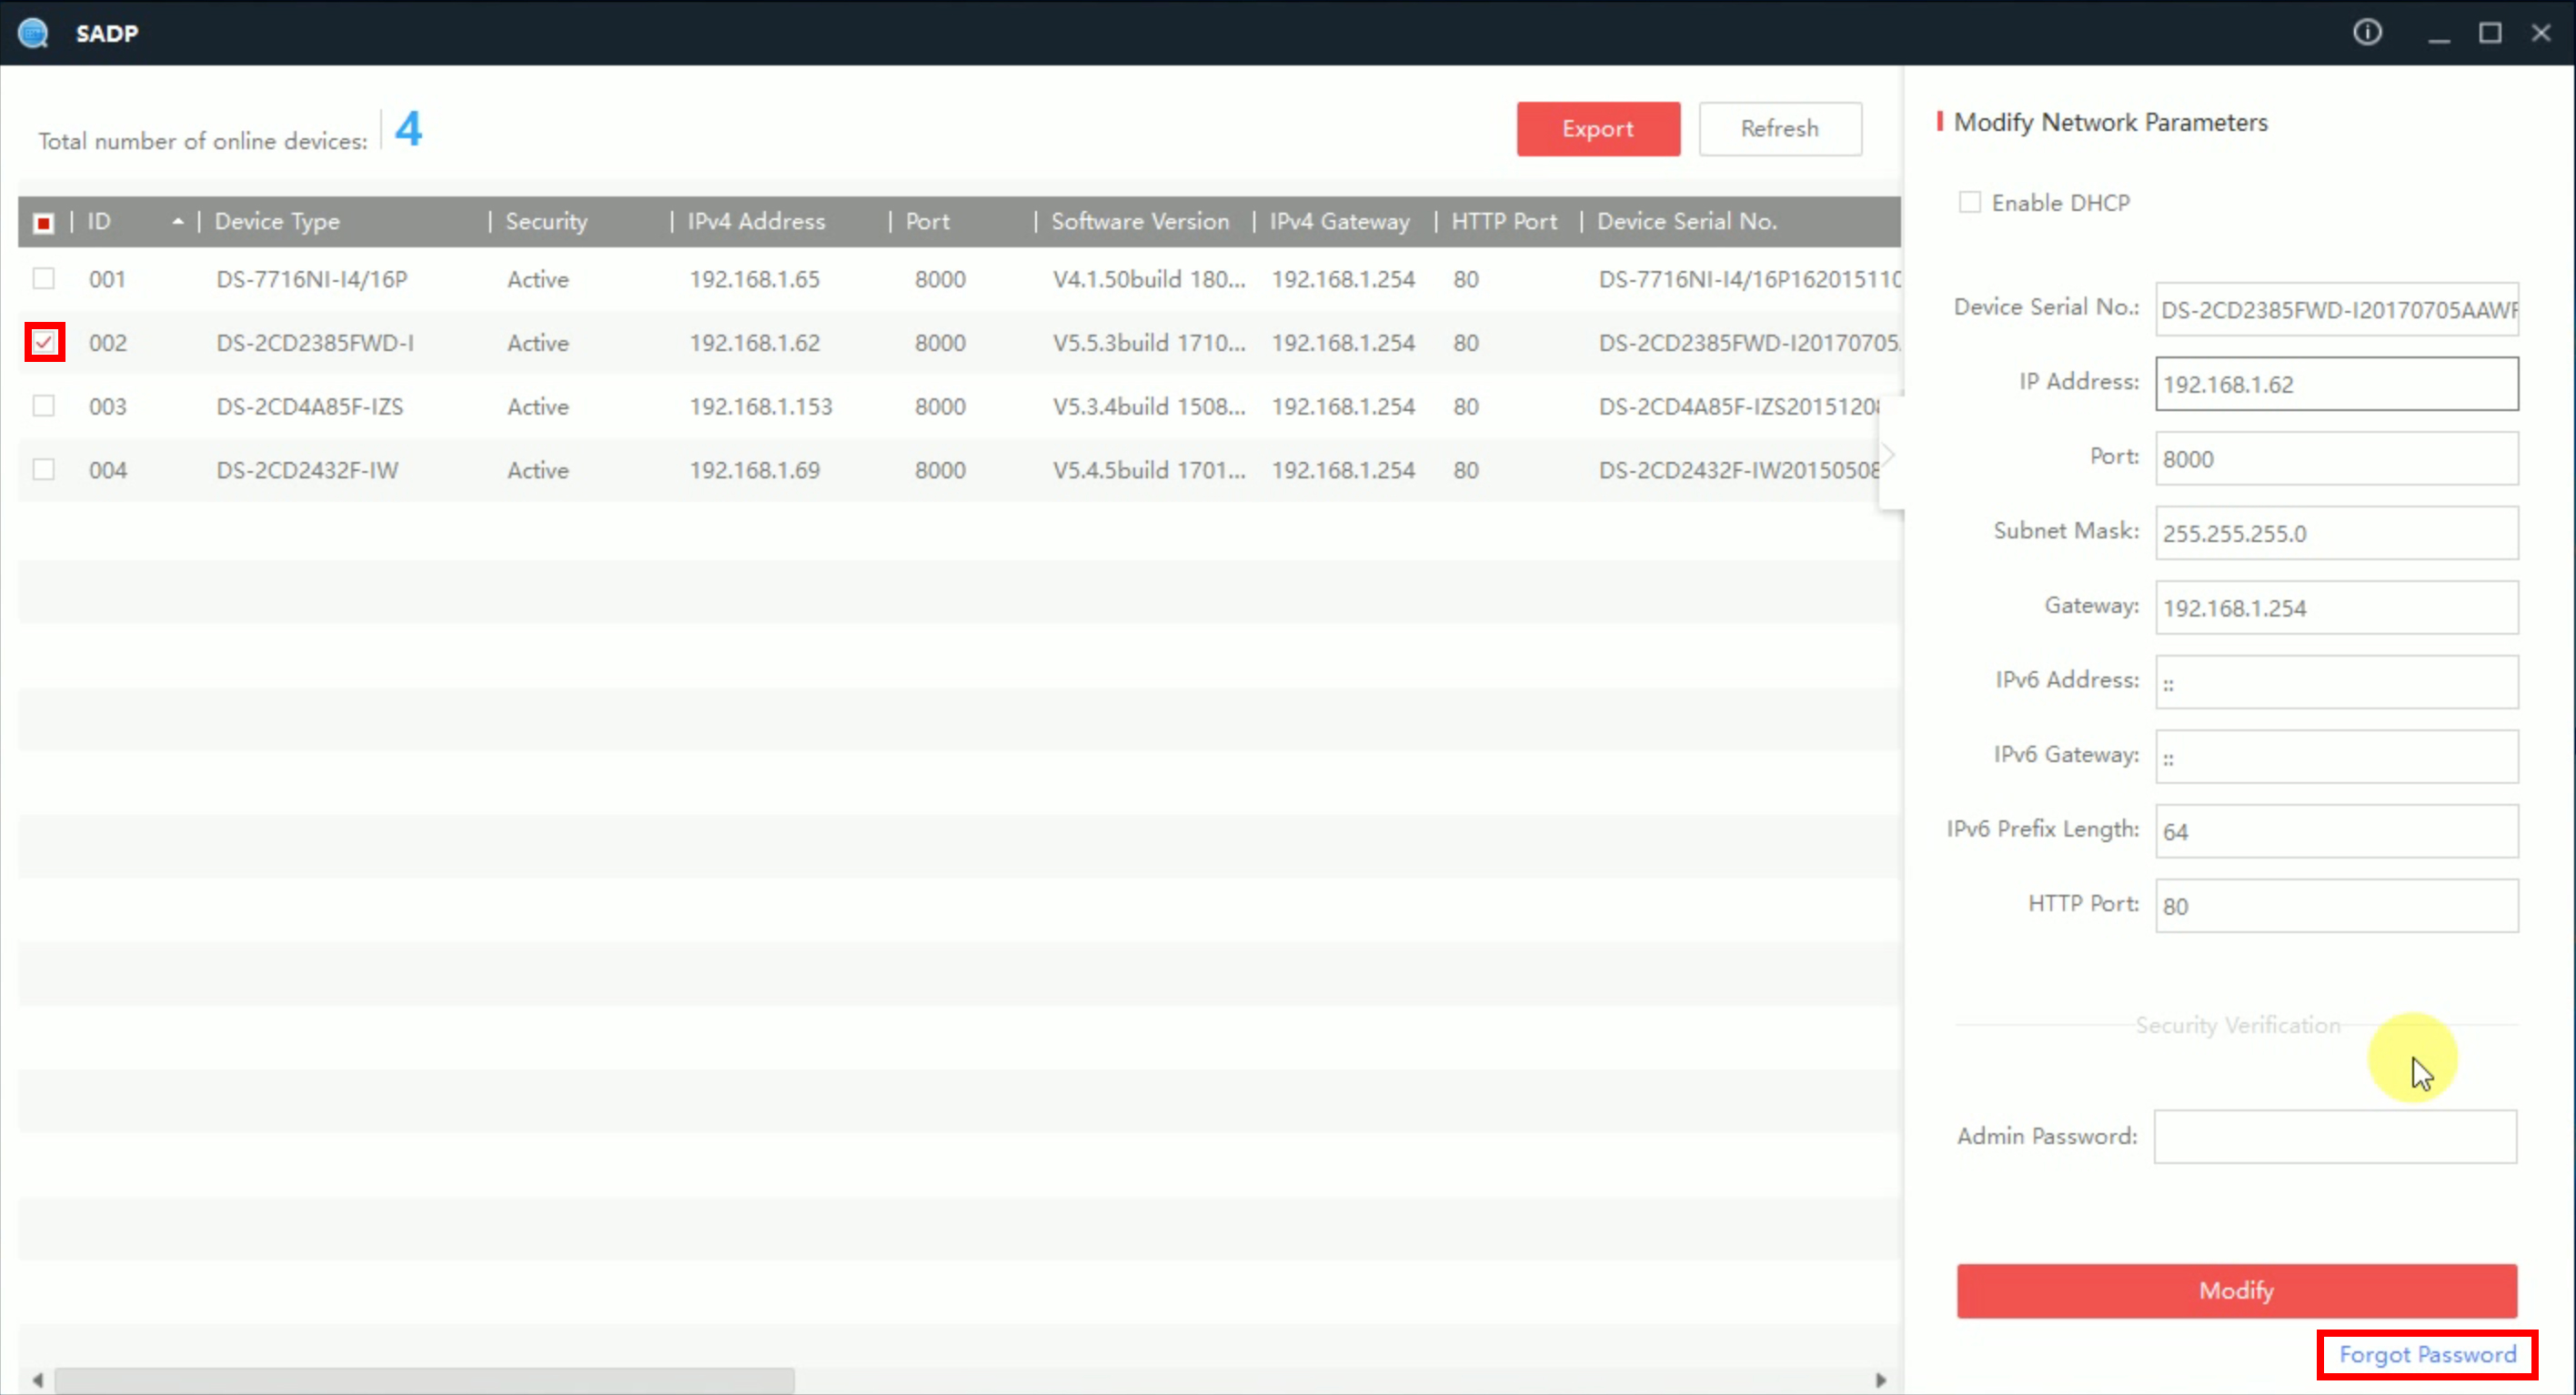Click the Refresh button
This screenshot has width=2576, height=1395.
1779,127
